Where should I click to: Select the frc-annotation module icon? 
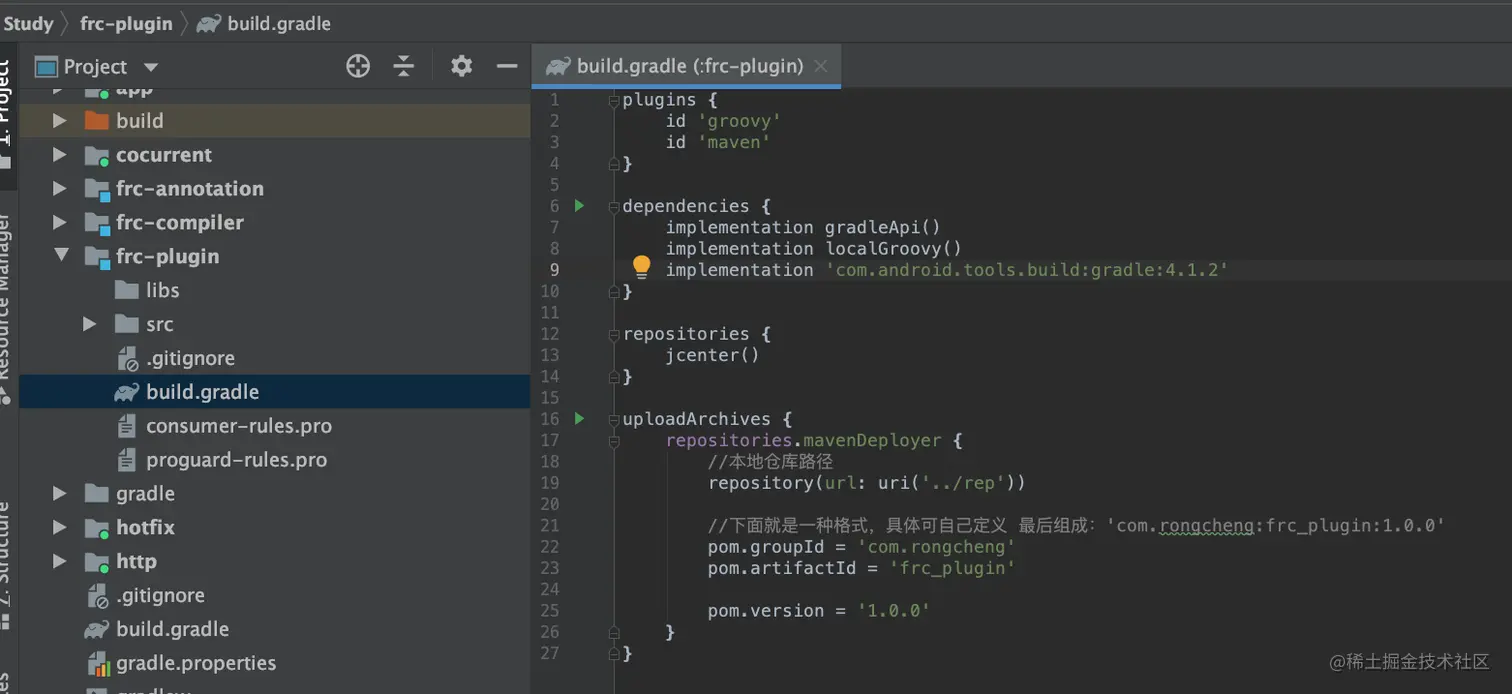point(96,189)
